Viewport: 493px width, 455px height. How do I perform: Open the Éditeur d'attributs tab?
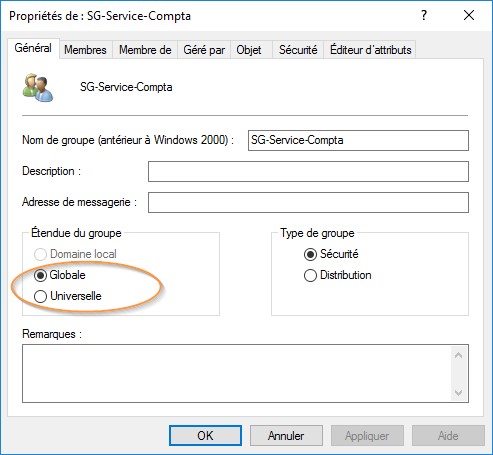tap(370, 50)
